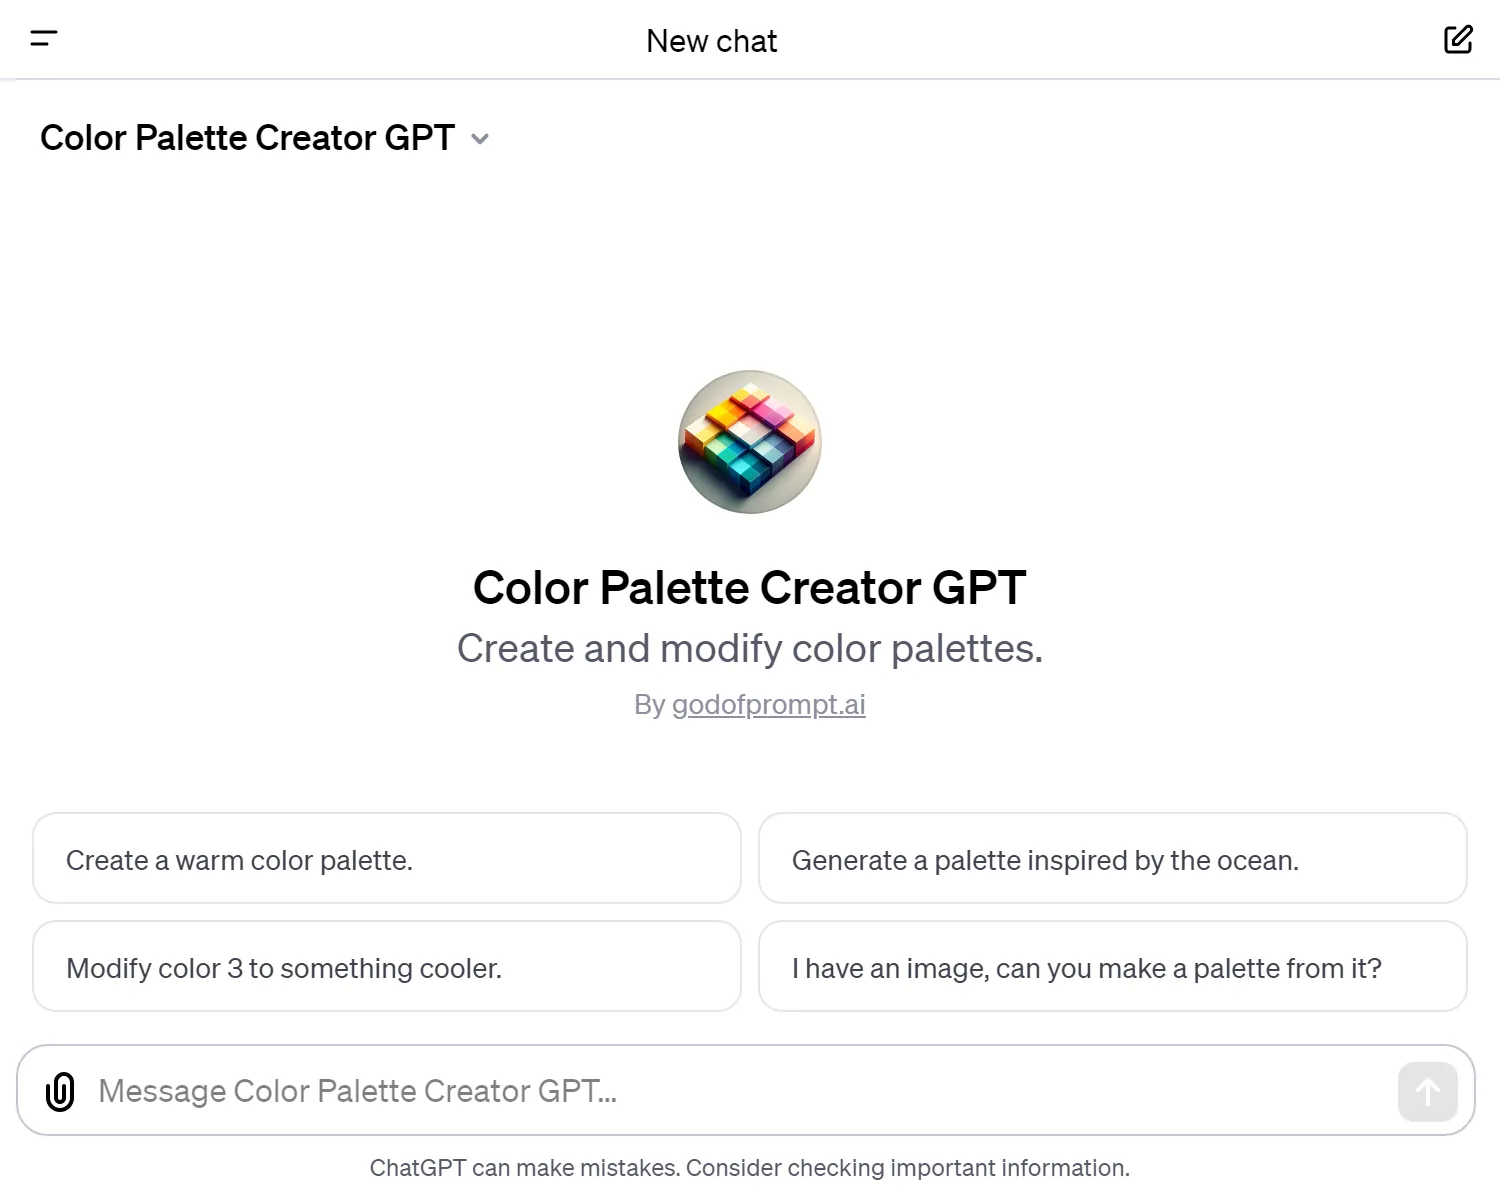This screenshot has width=1500, height=1200.
Task: Click the Color Palette Creator GPT name heading
Action: click(246, 138)
